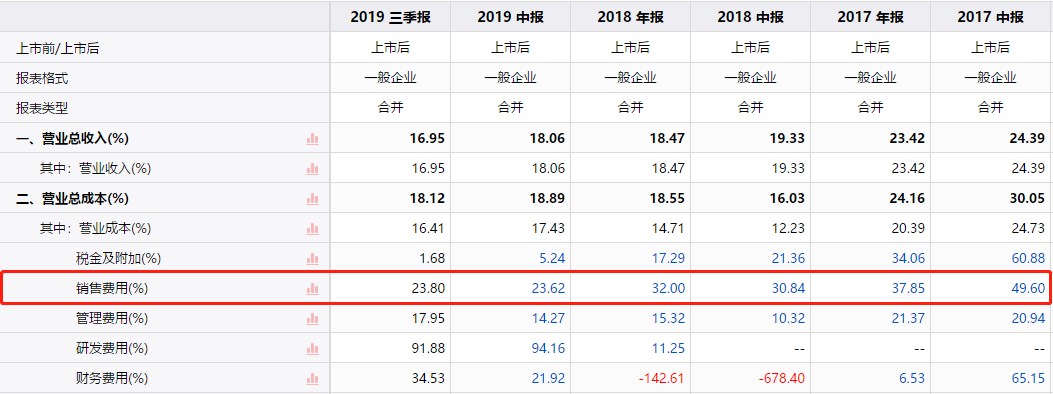Select the 报表类型 row label
Image resolution: width=1053 pixels, height=394 pixels.
42,107
